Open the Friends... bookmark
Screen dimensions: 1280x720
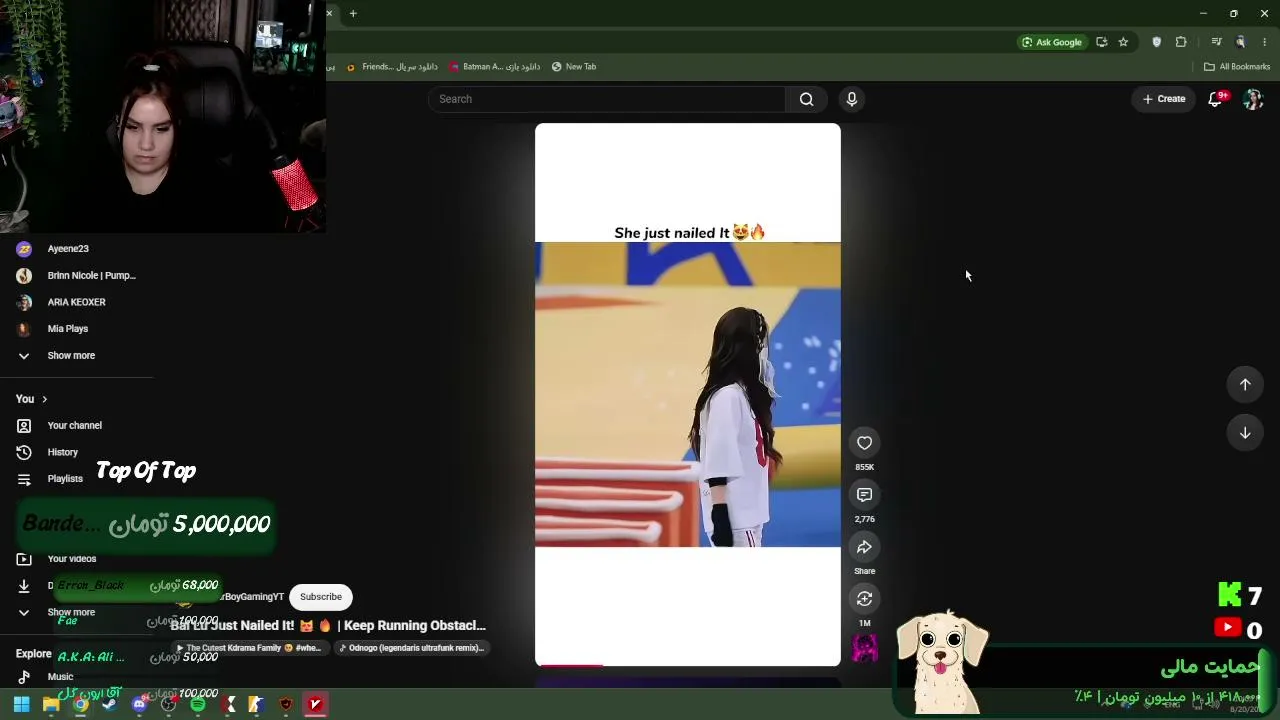tap(392, 67)
